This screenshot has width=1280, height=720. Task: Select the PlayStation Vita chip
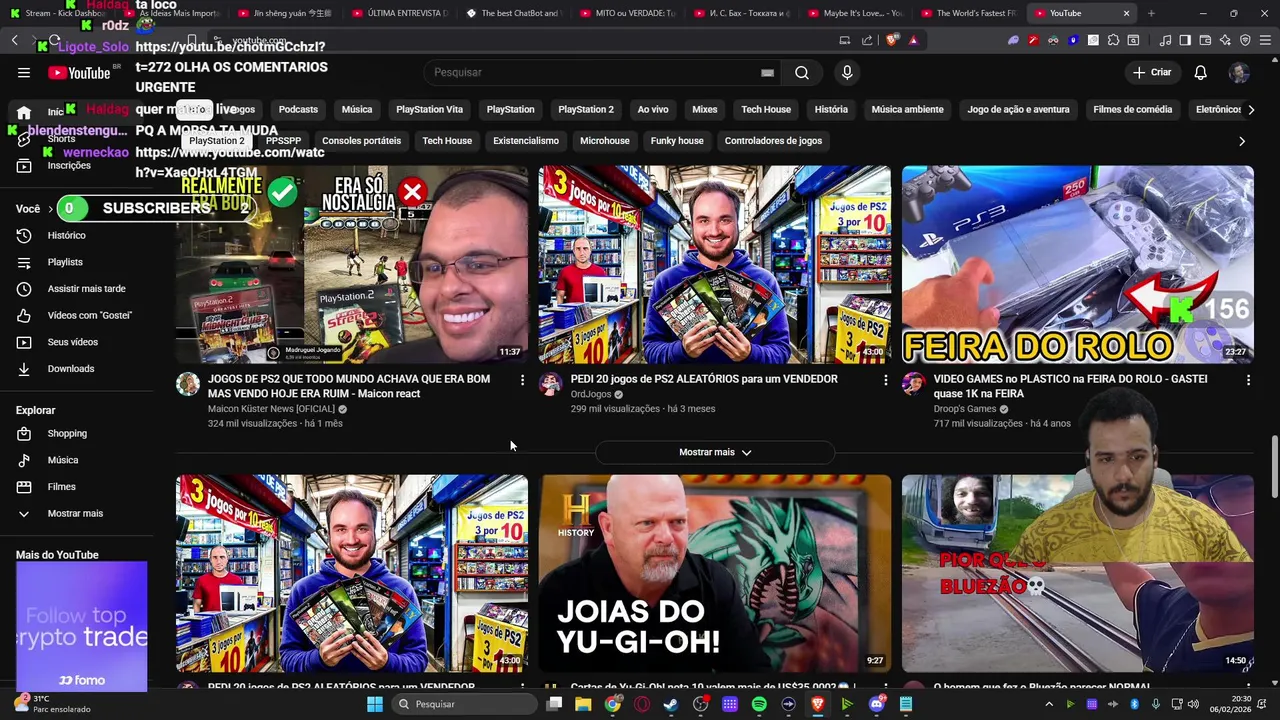point(429,109)
